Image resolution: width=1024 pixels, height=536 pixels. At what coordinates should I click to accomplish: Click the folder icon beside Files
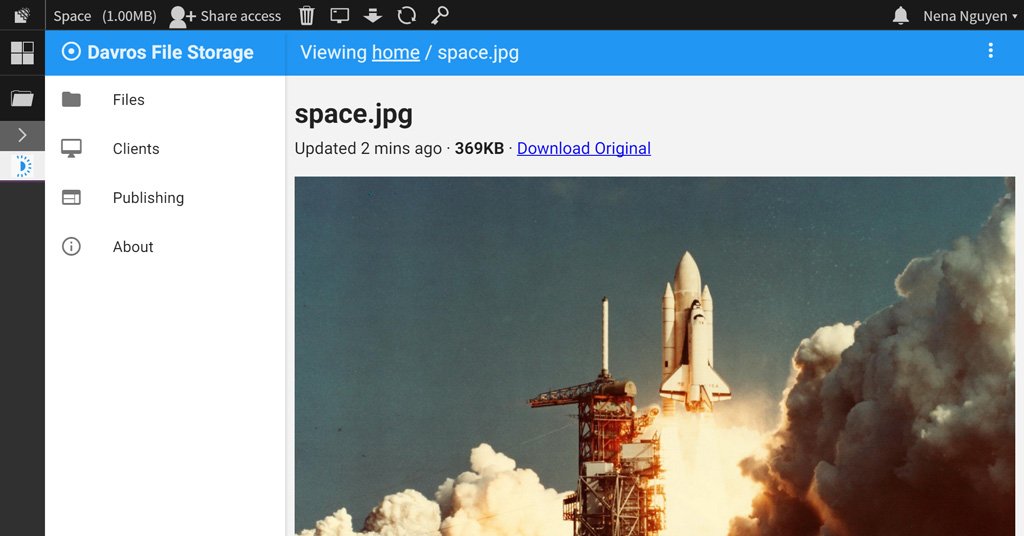tap(71, 99)
